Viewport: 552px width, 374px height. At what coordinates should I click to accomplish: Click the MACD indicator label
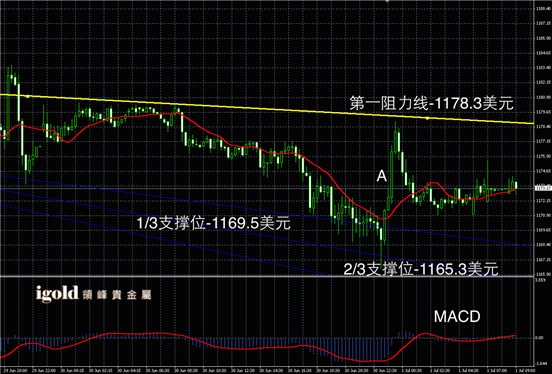pyautogui.click(x=457, y=316)
